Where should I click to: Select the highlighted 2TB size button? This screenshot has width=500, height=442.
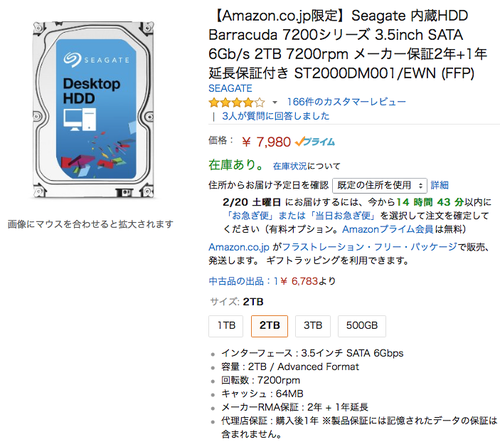pos(269,326)
